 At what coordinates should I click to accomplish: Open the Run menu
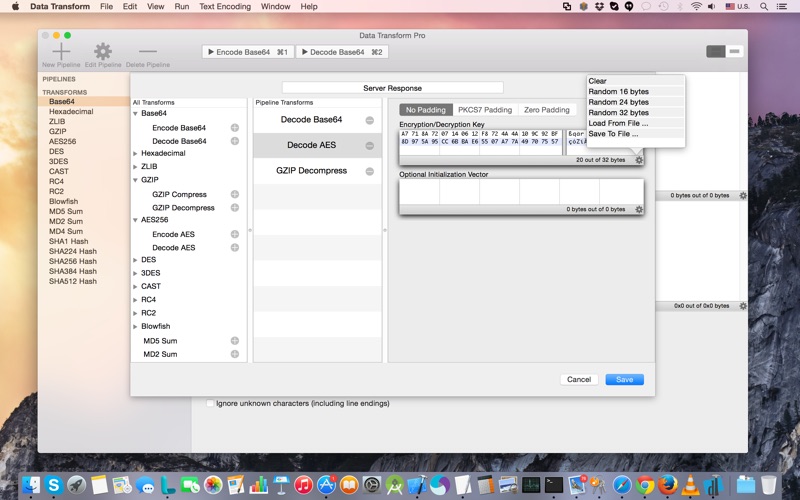pyautogui.click(x=182, y=7)
